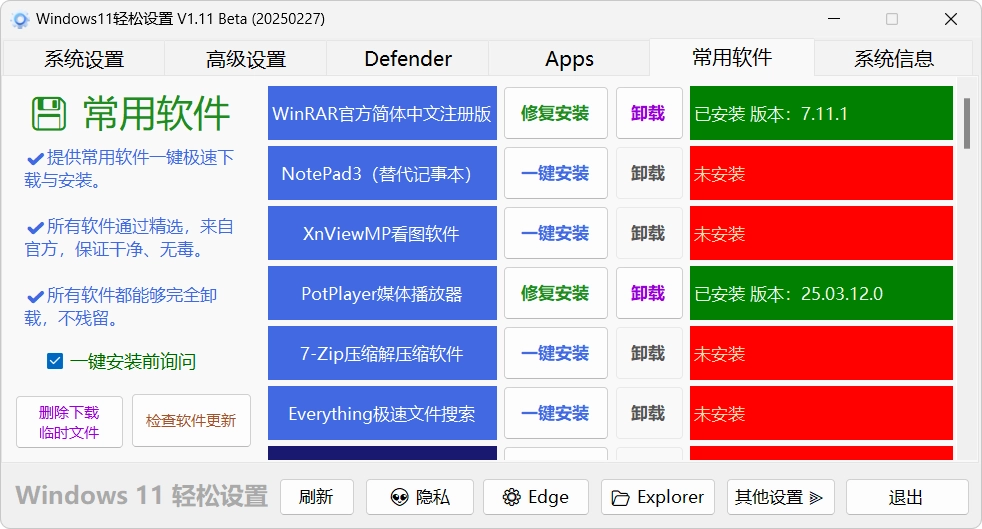Click the 未安装 status for NotePad3
The image size is (982, 529).
tap(821, 173)
